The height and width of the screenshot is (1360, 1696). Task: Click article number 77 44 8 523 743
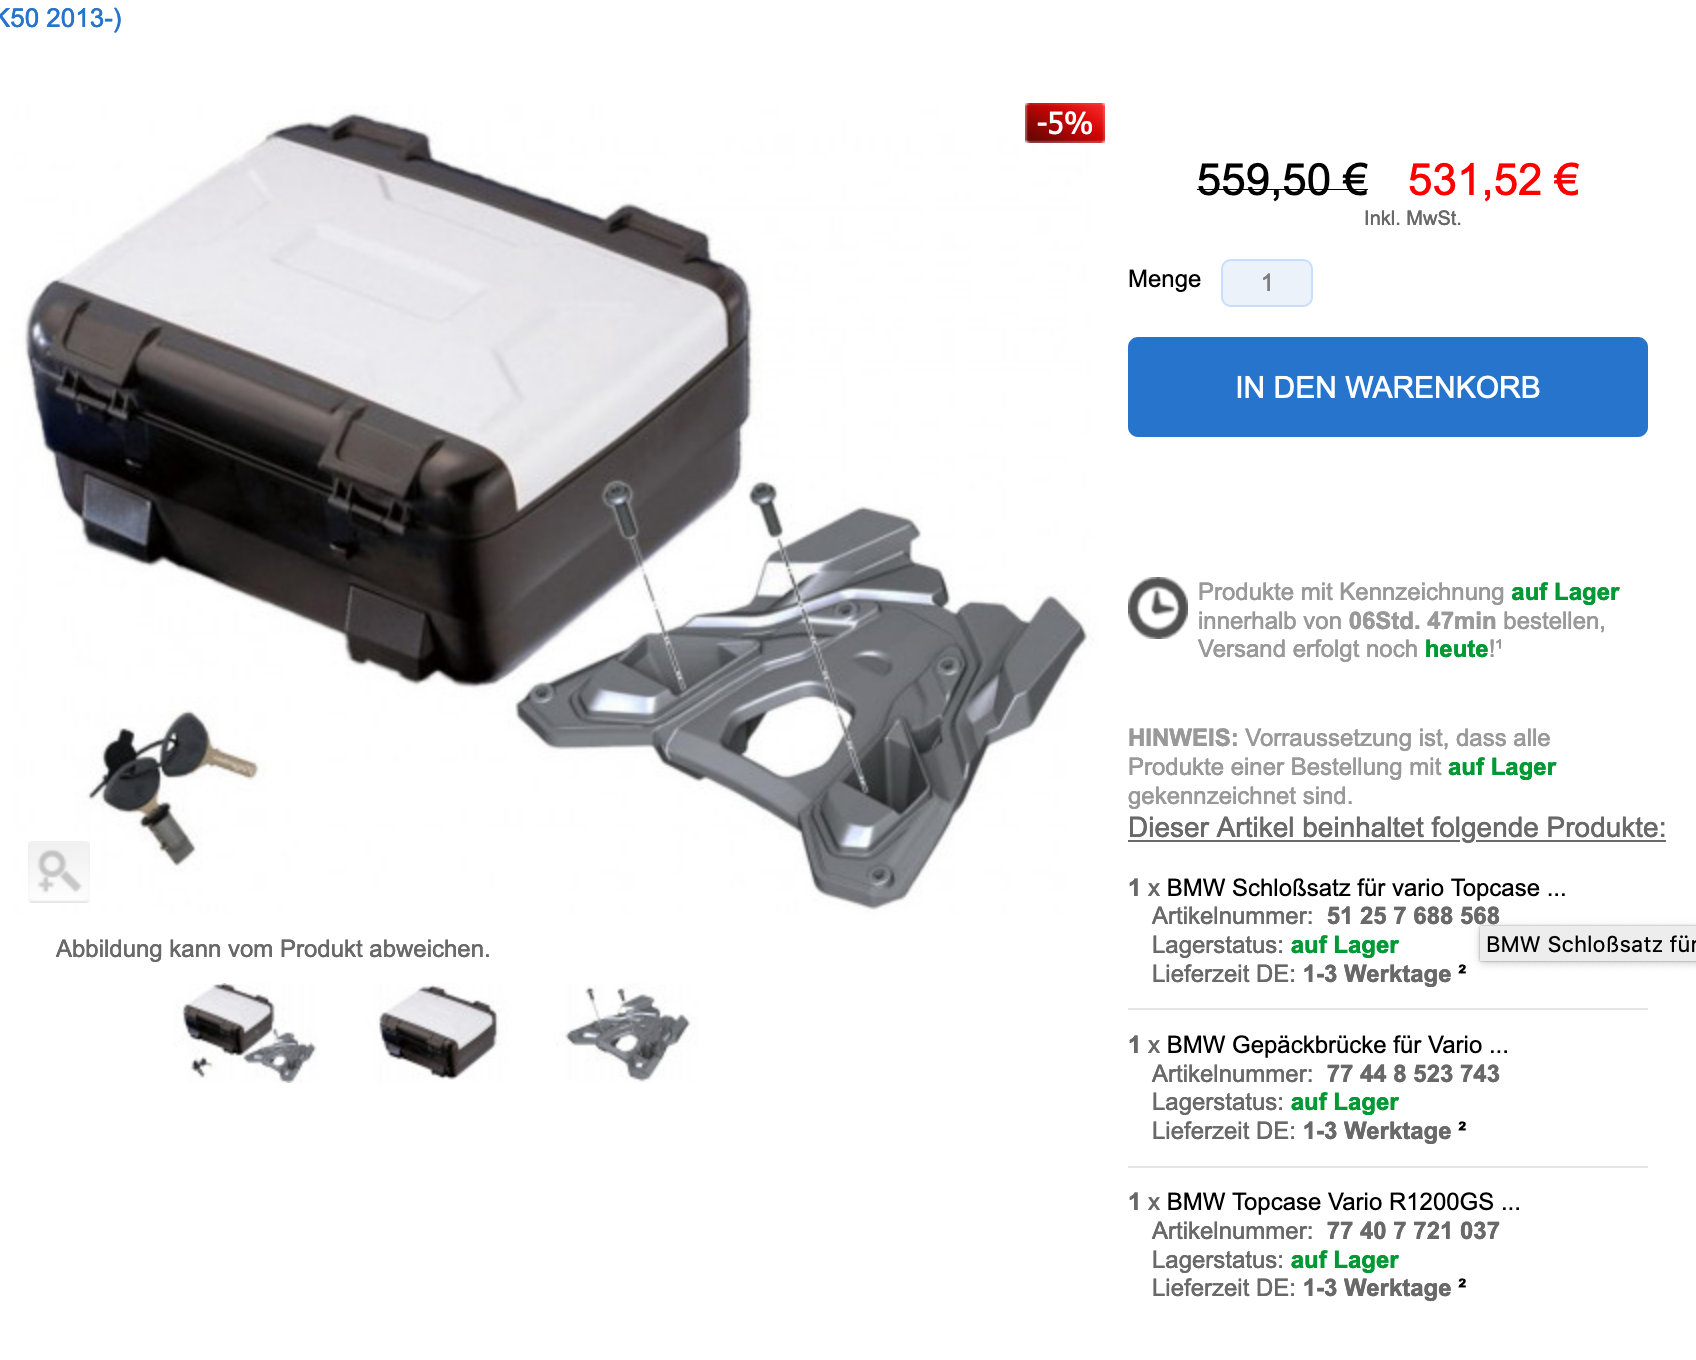pyautogui.click(x=1413, y=1074)
